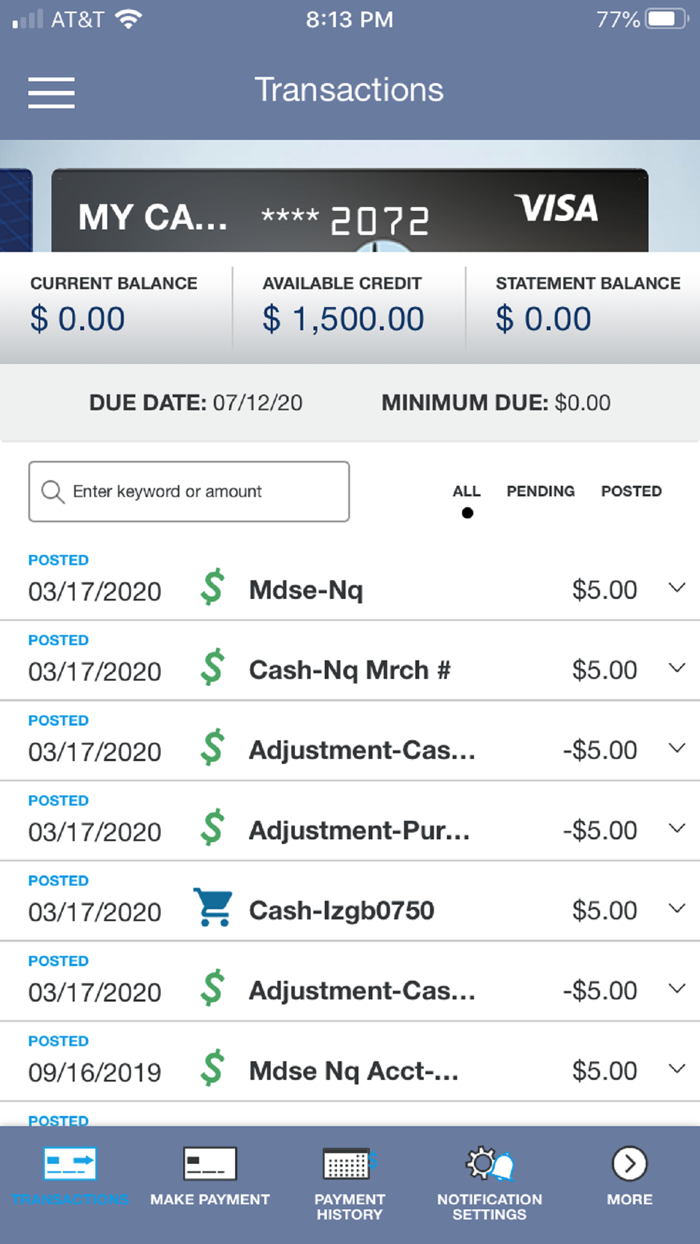Select the PENDING transactions filter
Viewport: 700px width, 1244px height.
tap(540, 491)
